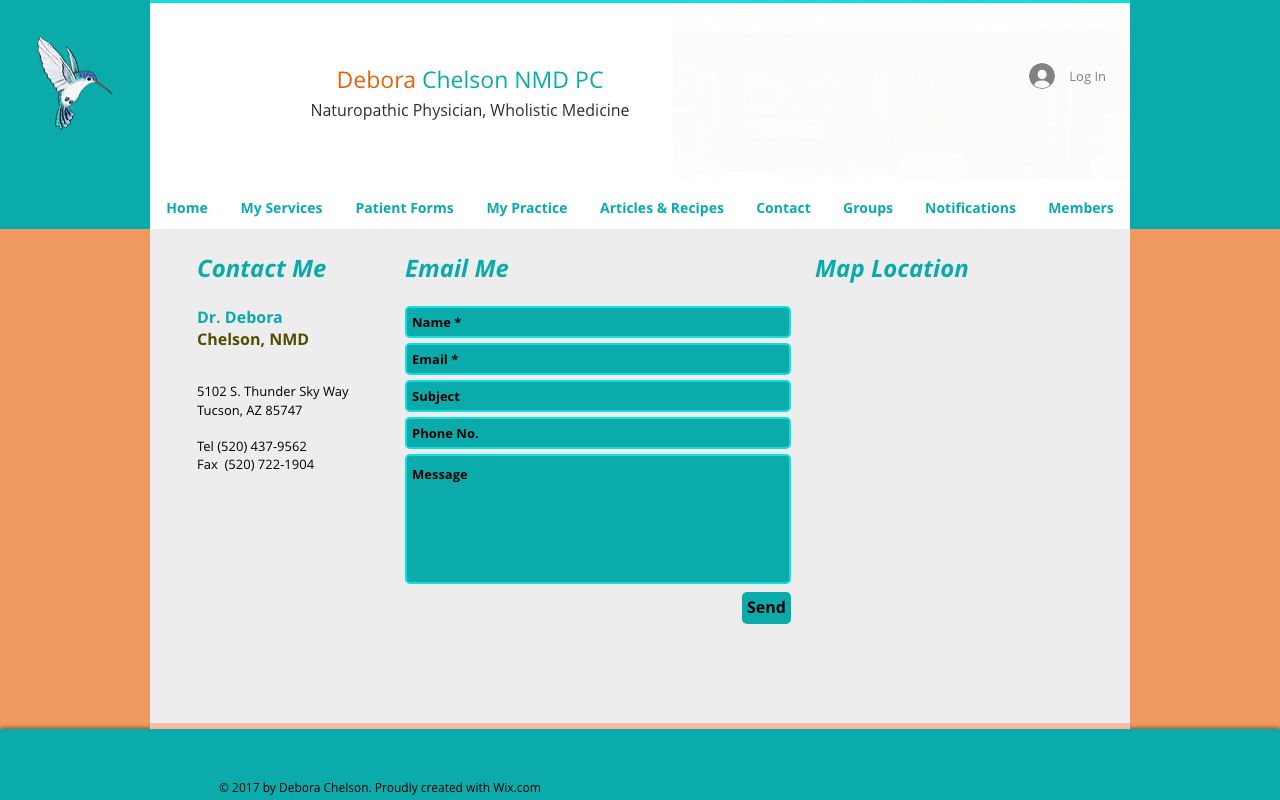Click the Log In link
This screenshot has height=800, width=1280.
(1086, 76)
